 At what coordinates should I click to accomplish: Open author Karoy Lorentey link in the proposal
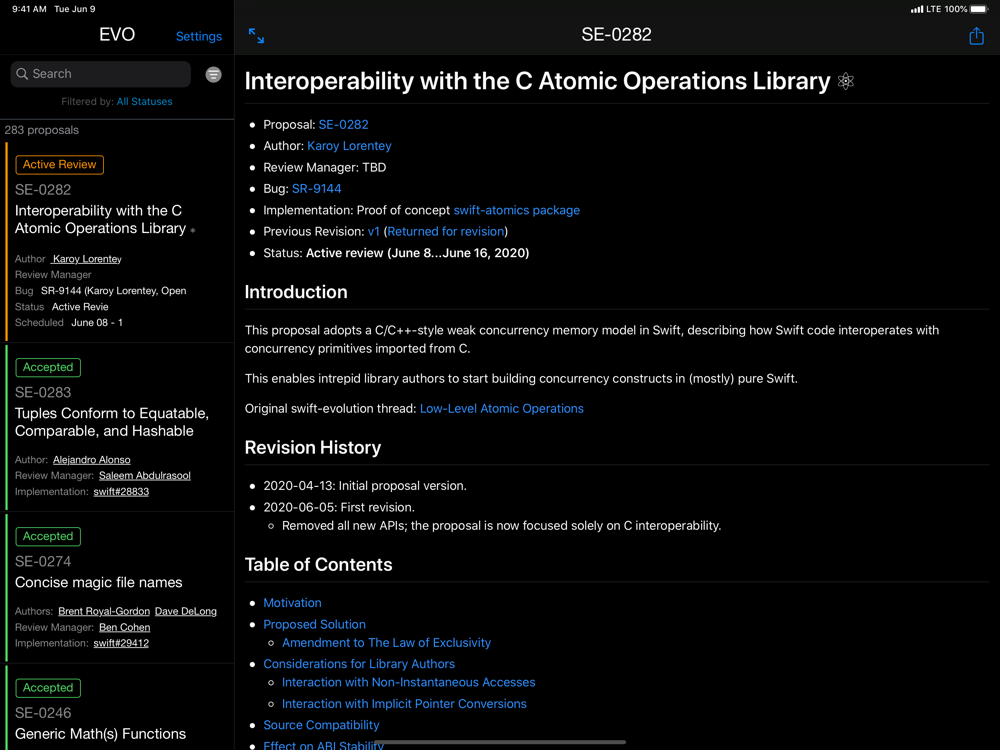point(349,146)
